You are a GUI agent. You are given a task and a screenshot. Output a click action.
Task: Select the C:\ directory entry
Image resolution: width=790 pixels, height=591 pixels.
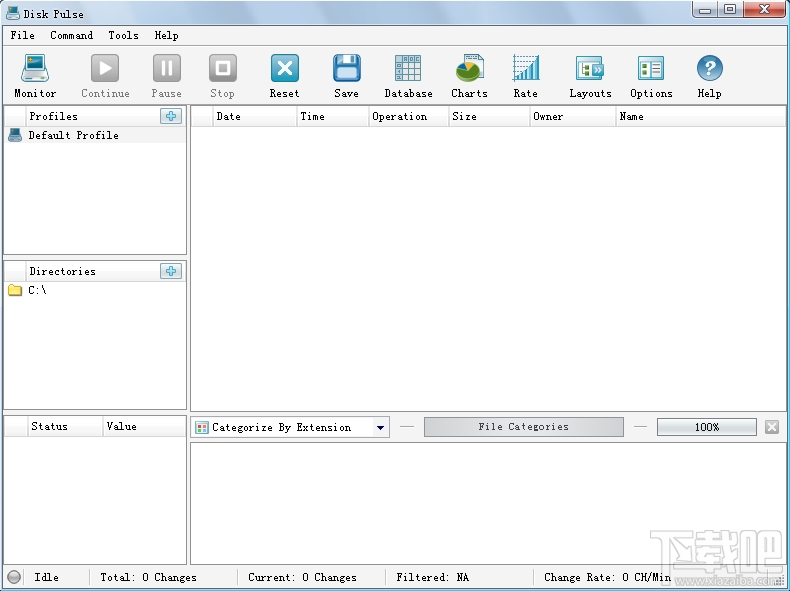[x=95, y=290]
